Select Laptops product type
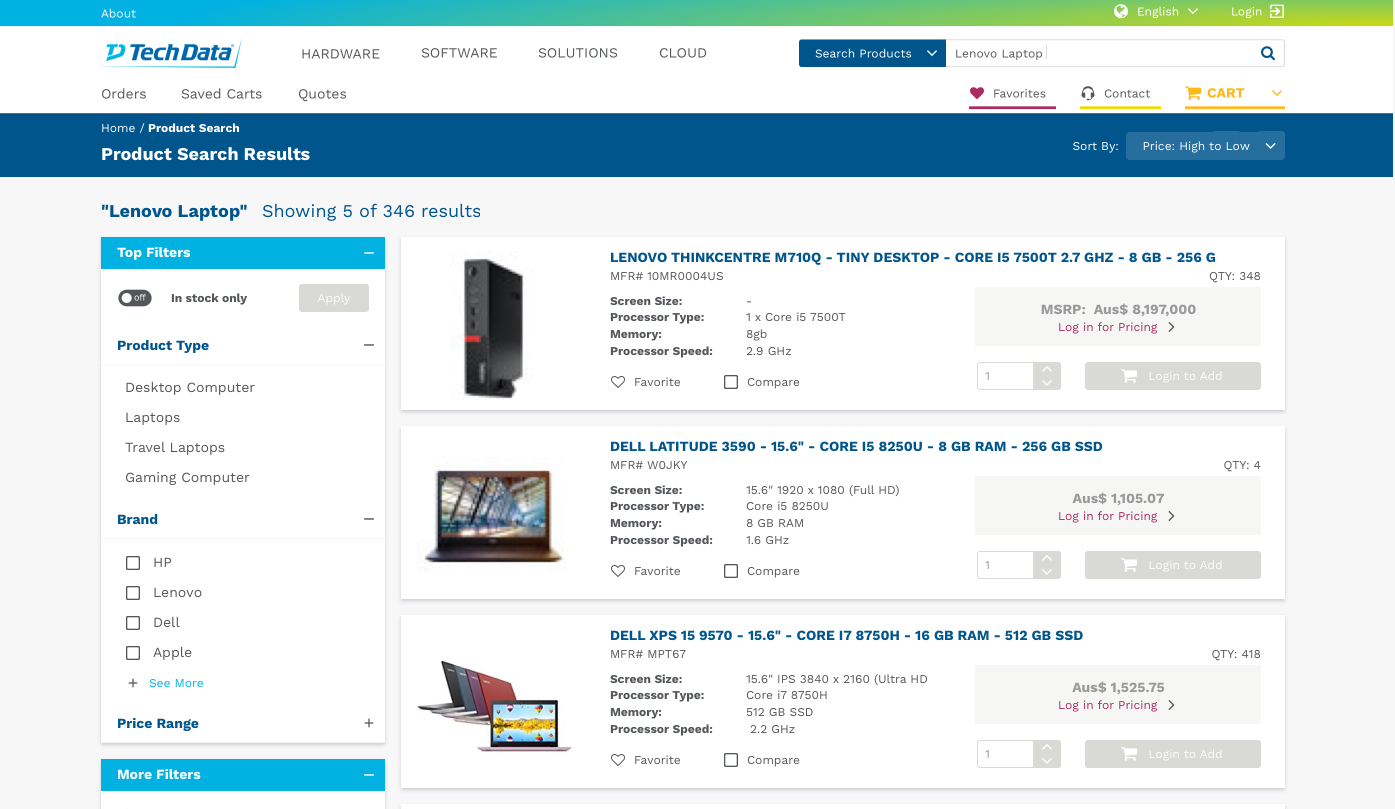This screenshot has height=809, width=1395. (x=153, y=417)
